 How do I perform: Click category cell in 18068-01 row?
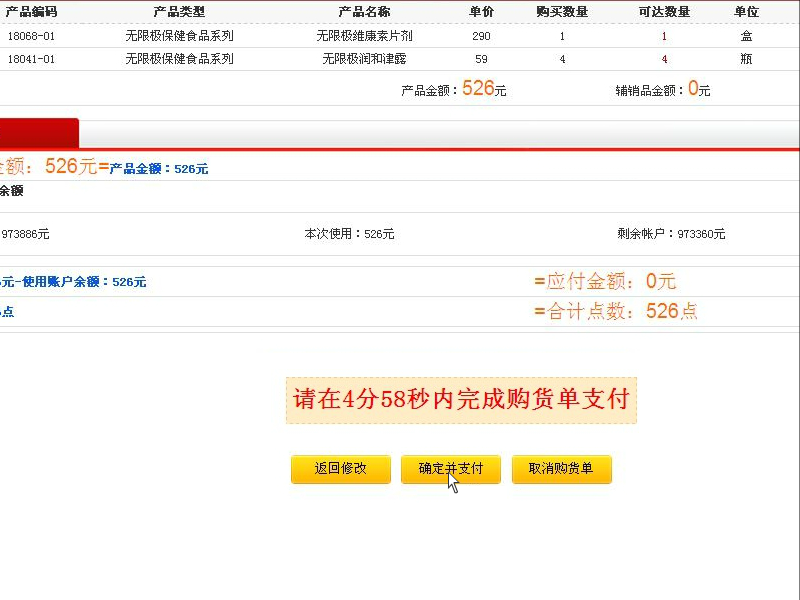coord(180,36)
